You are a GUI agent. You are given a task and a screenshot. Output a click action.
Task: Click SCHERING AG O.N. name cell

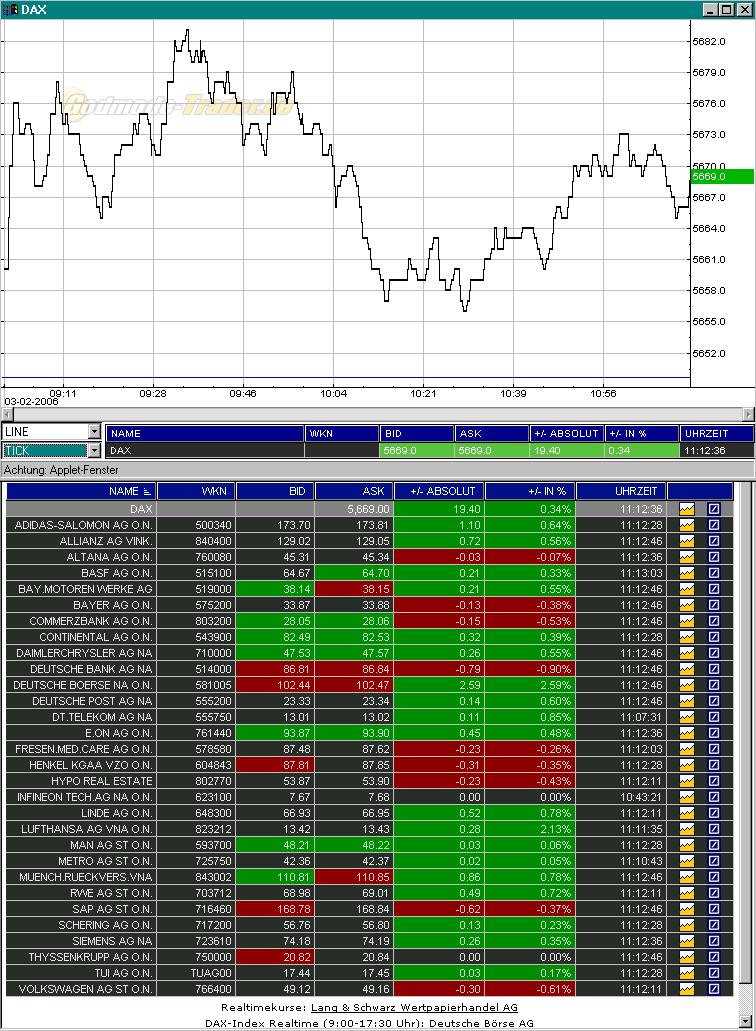coord(82,925)
